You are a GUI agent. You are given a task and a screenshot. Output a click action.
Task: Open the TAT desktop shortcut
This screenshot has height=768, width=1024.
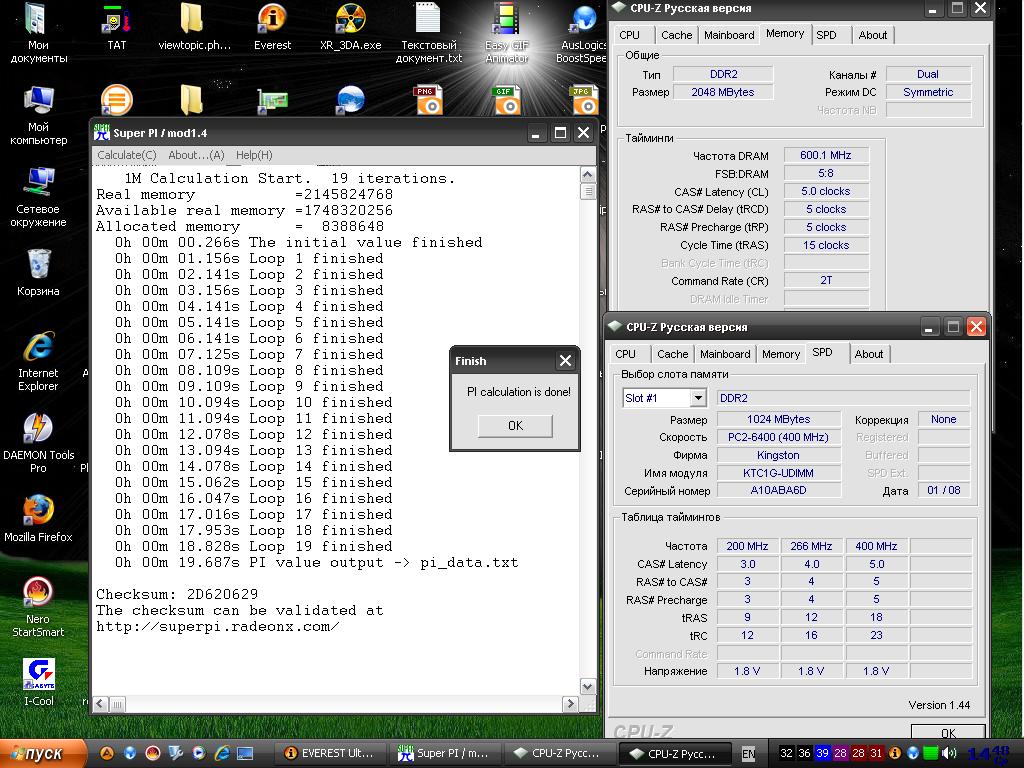pos(117,27)
